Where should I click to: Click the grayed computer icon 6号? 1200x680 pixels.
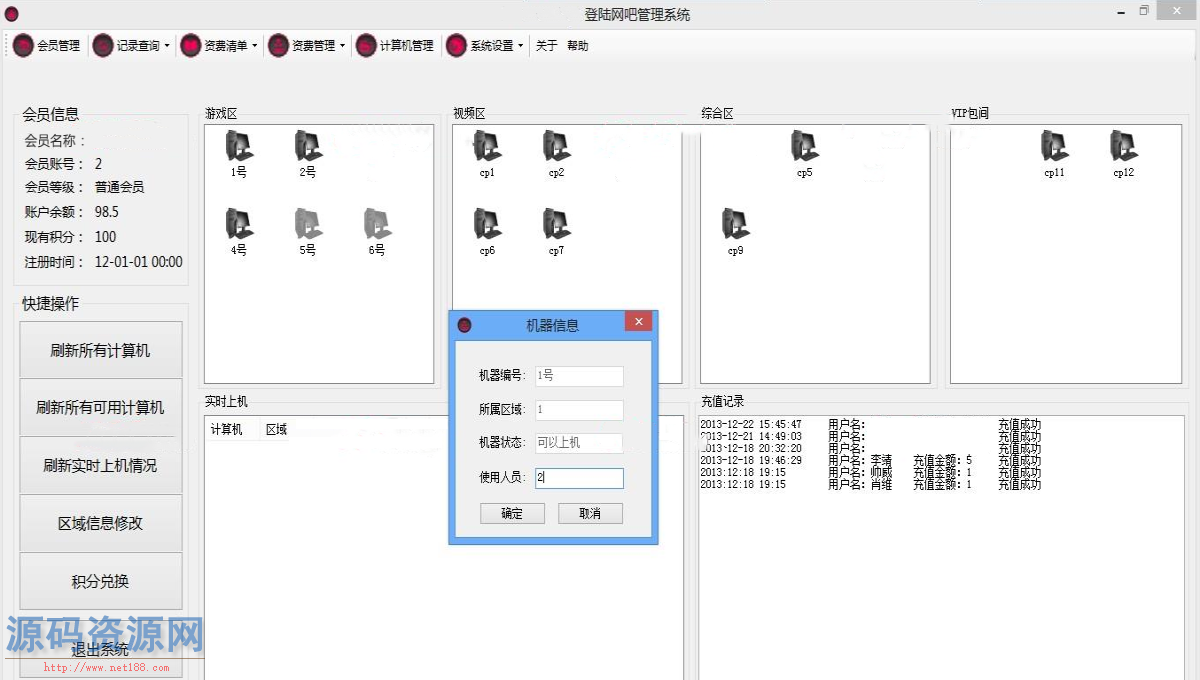[376, 225]
